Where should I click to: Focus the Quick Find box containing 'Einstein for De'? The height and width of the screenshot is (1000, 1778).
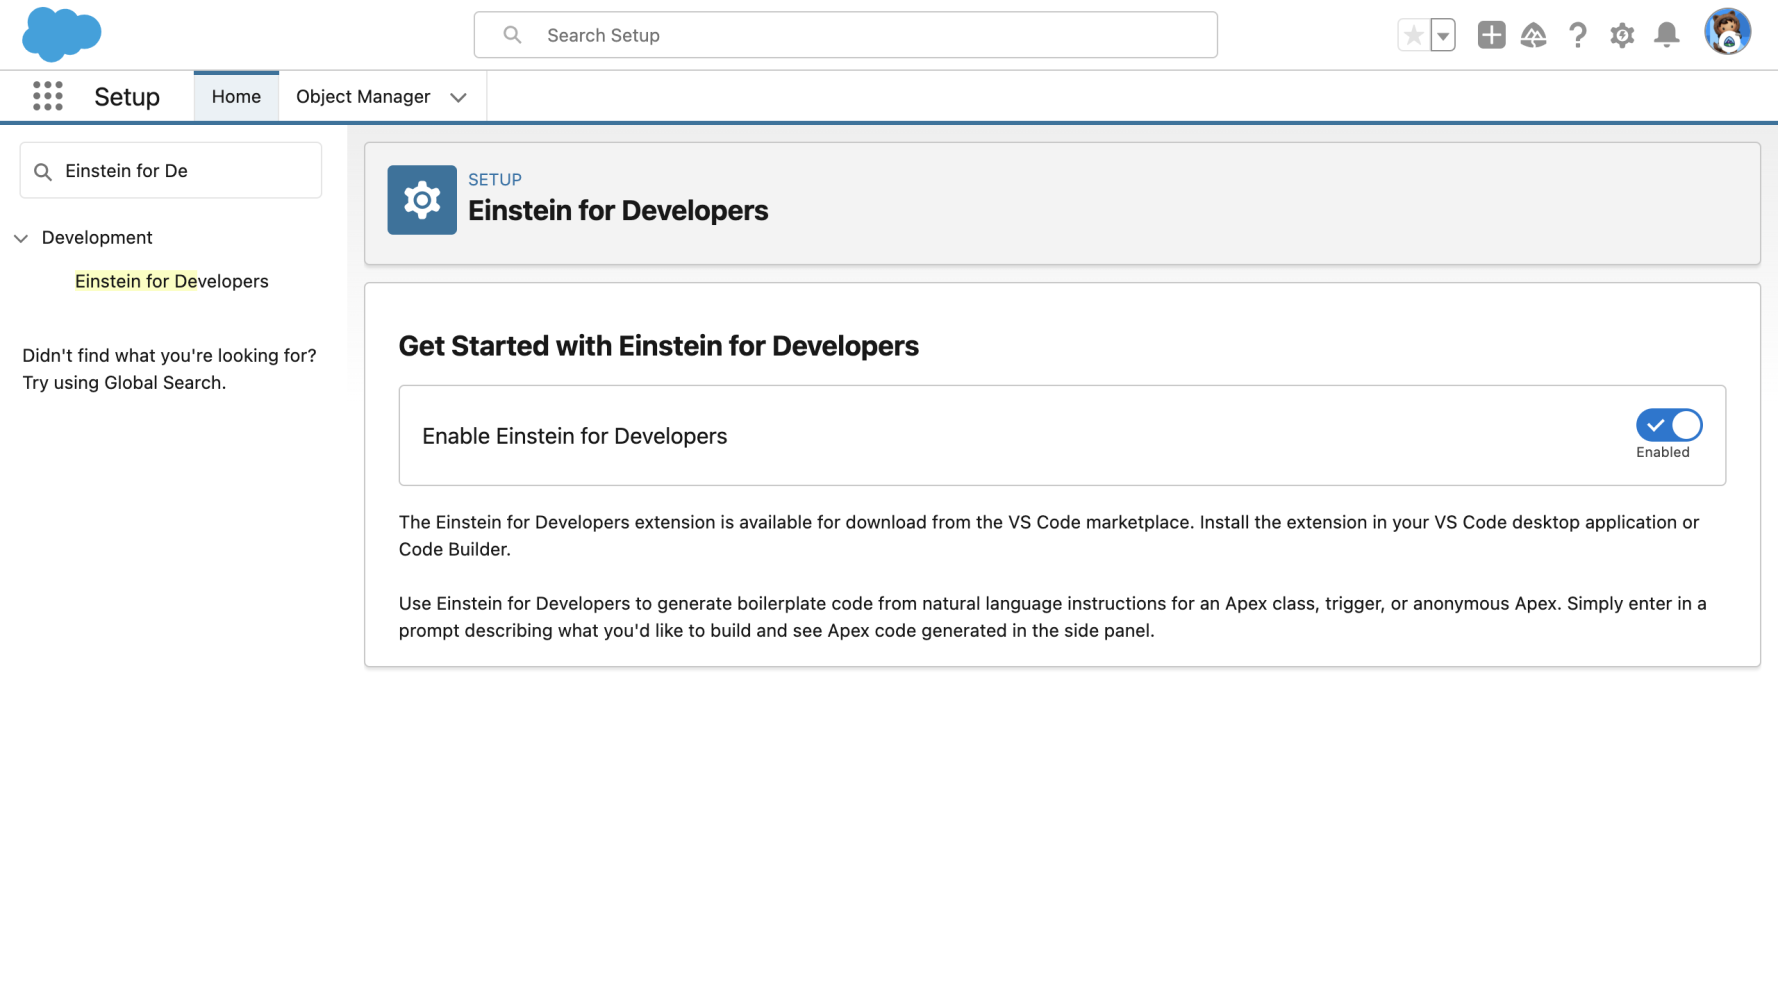click(171, 170)
